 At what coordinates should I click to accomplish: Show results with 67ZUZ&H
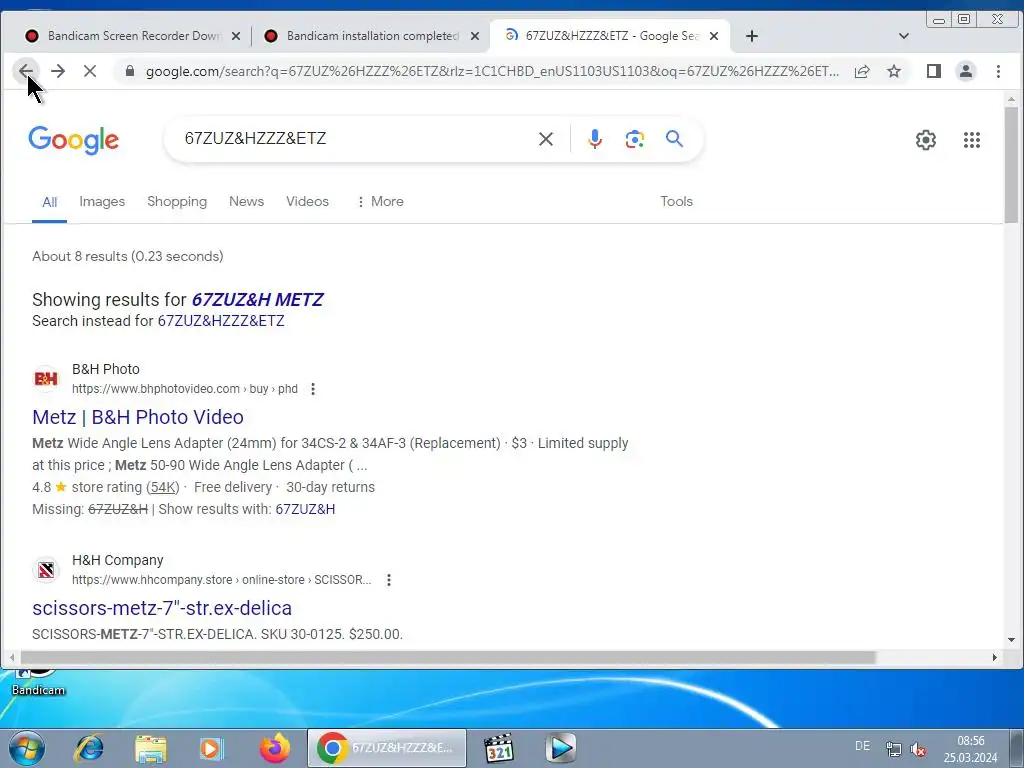tap(305, 509)
